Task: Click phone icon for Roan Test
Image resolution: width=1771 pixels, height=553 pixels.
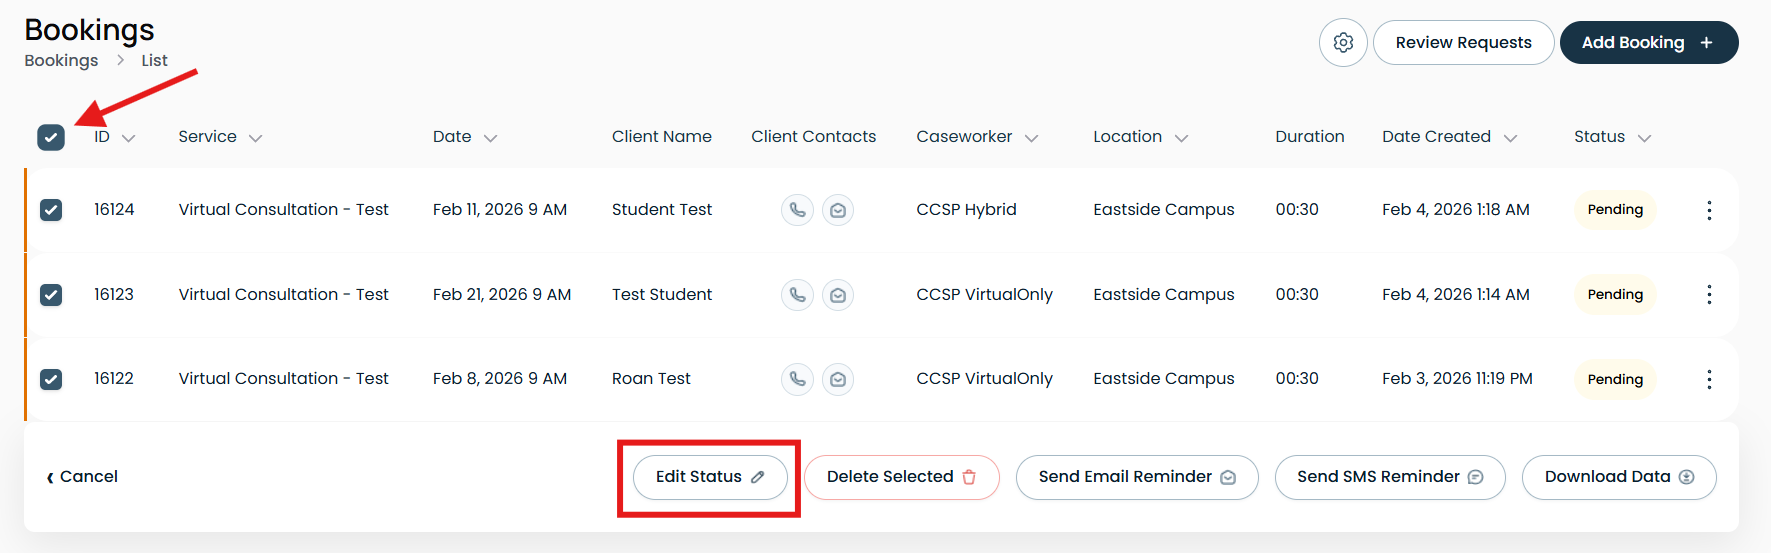Action: [797, 379]
